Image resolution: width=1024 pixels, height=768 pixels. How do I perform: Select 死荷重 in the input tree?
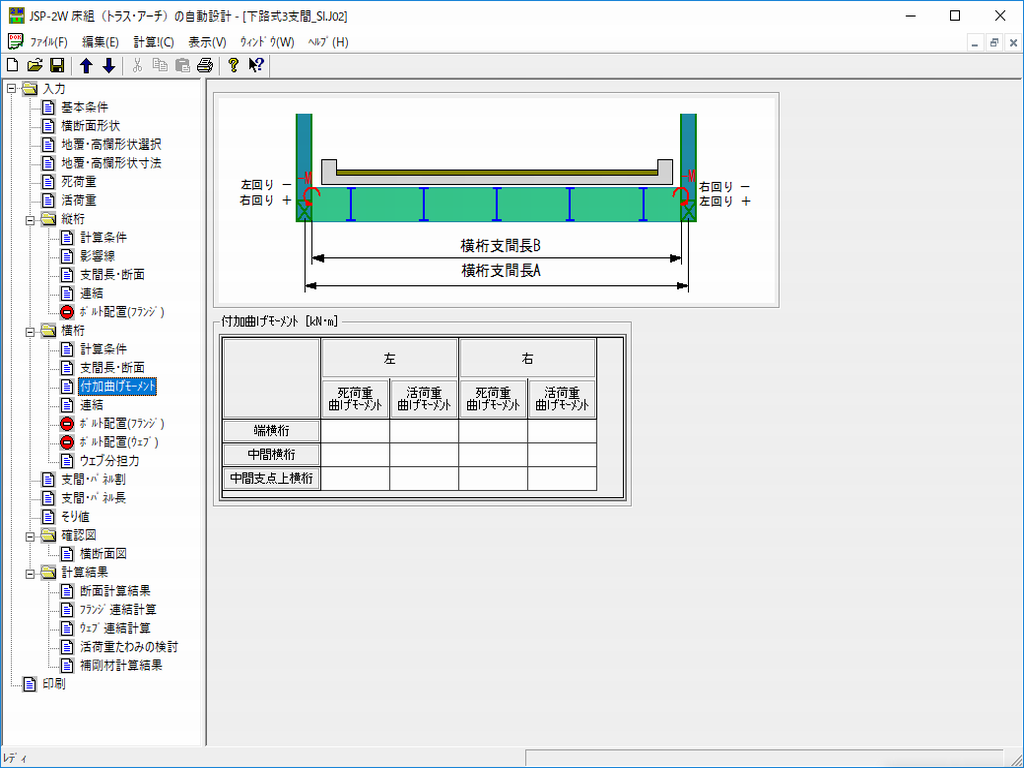pos(78,182)
